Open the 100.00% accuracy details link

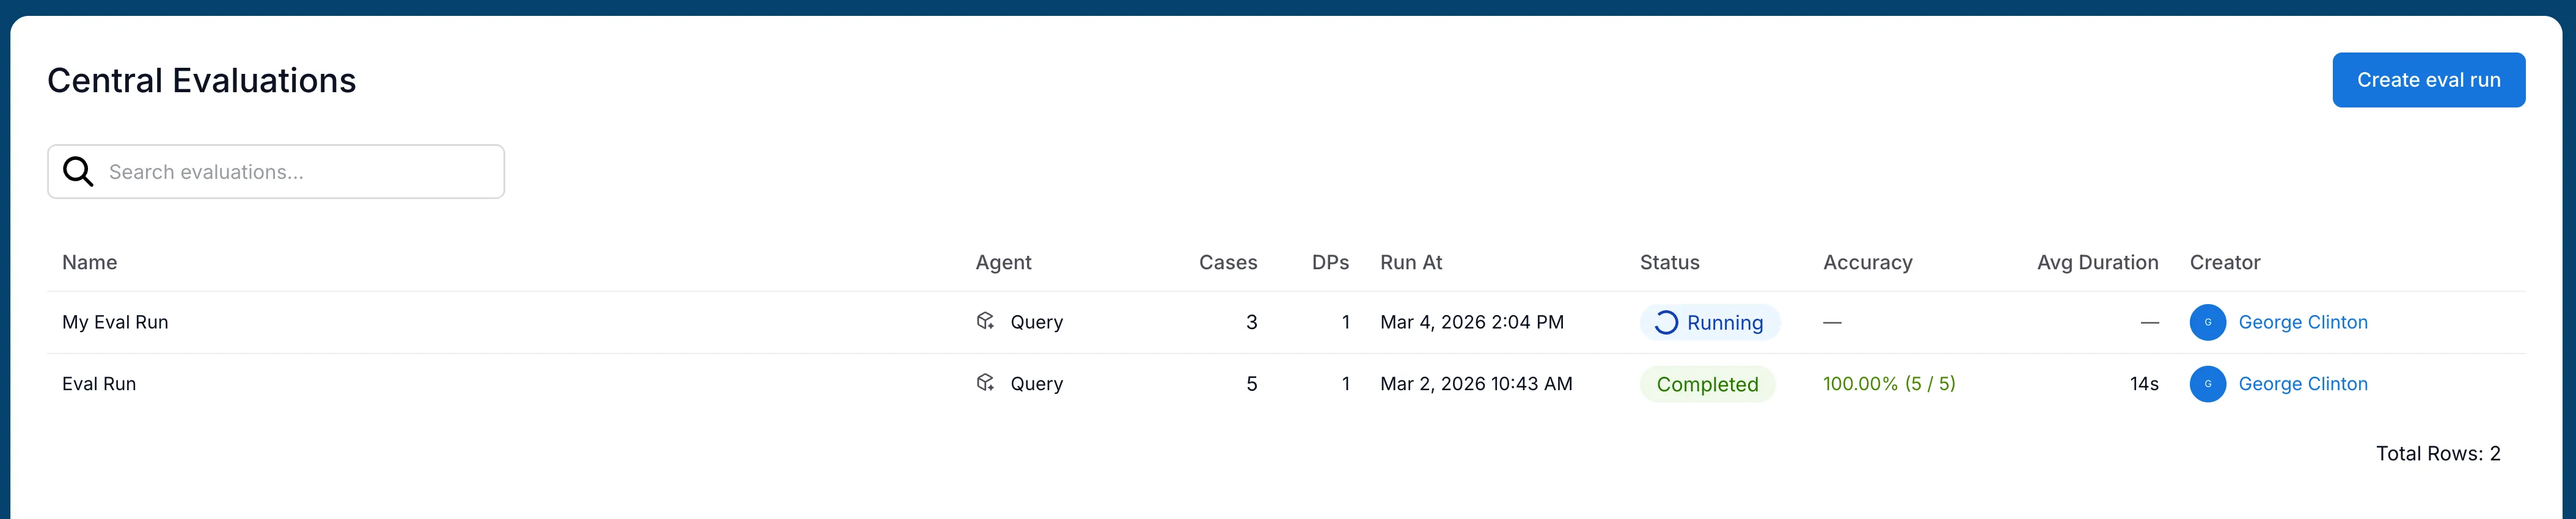[1889, 383]
